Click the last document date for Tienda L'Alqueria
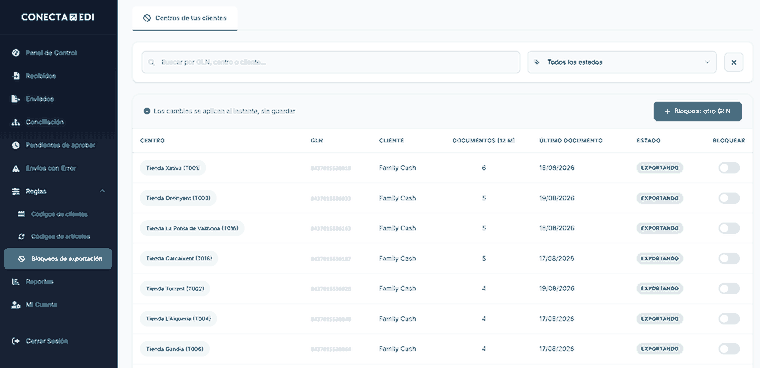Viewport: 760px width, 368px height. click(557, 319)
